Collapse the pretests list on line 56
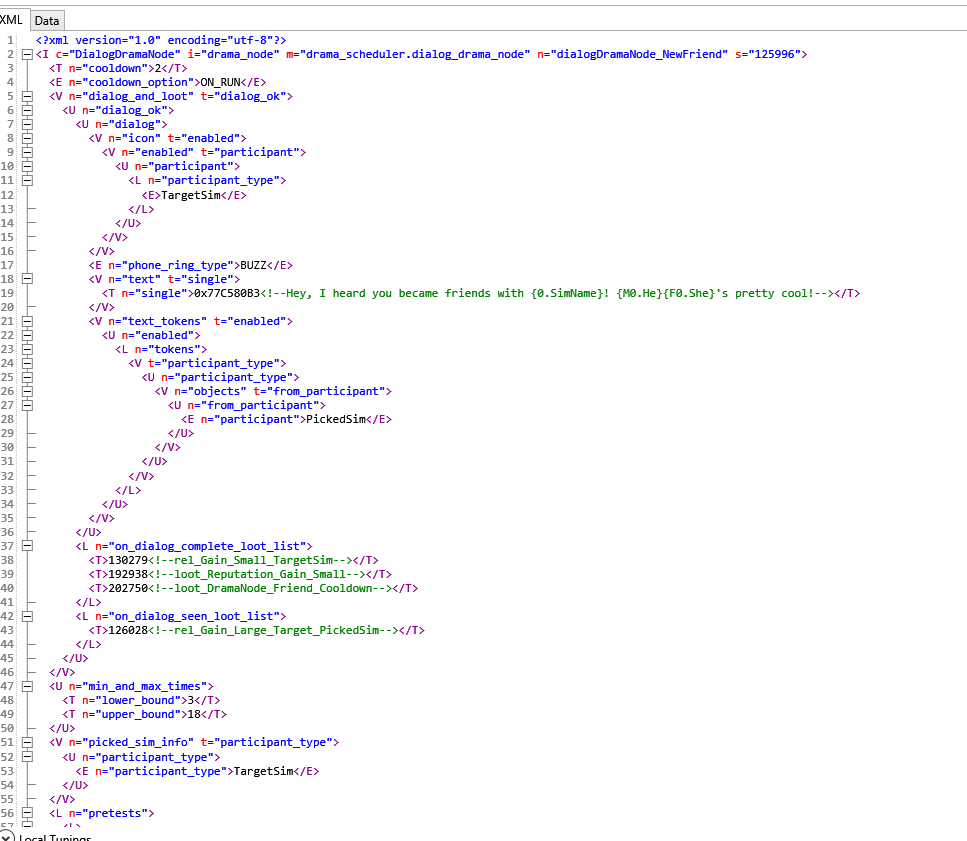 pyautogui.click(x=27, y=813)
